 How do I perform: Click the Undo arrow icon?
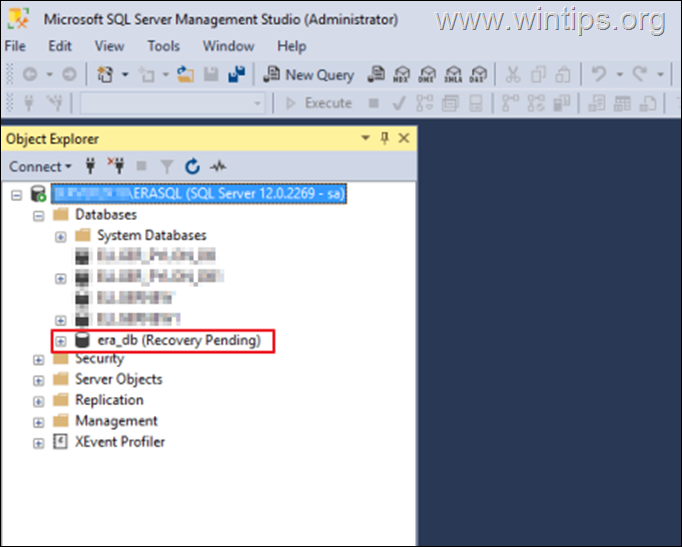point(599,74)
